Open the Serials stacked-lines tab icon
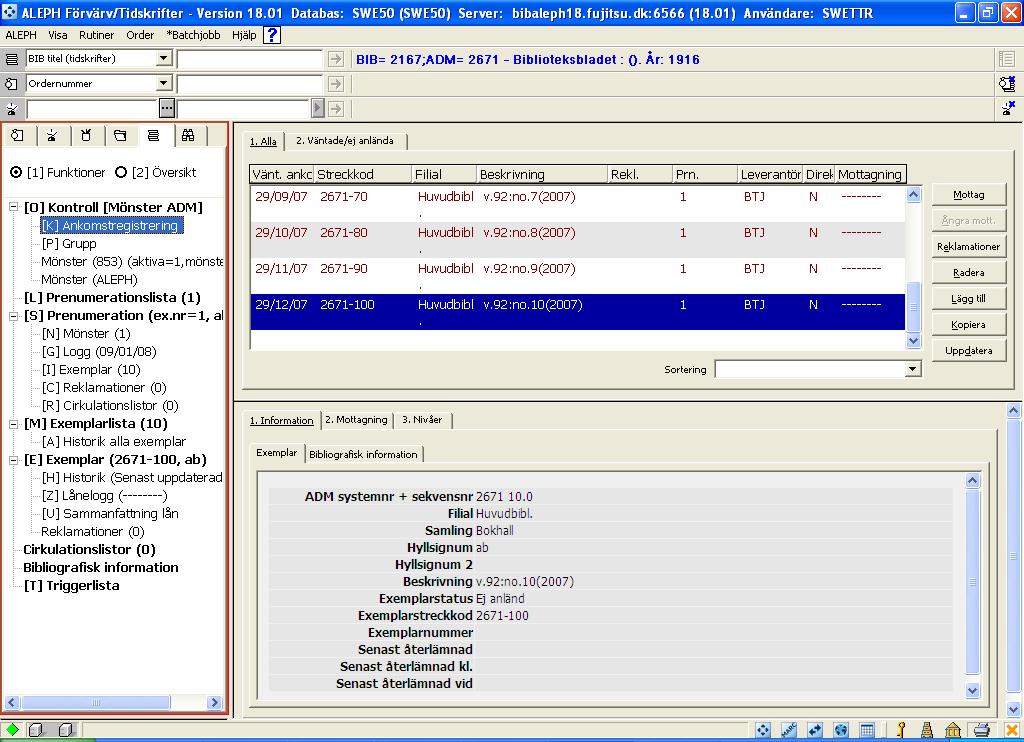This screenshot has width=1024, height=742. point(154,135)
